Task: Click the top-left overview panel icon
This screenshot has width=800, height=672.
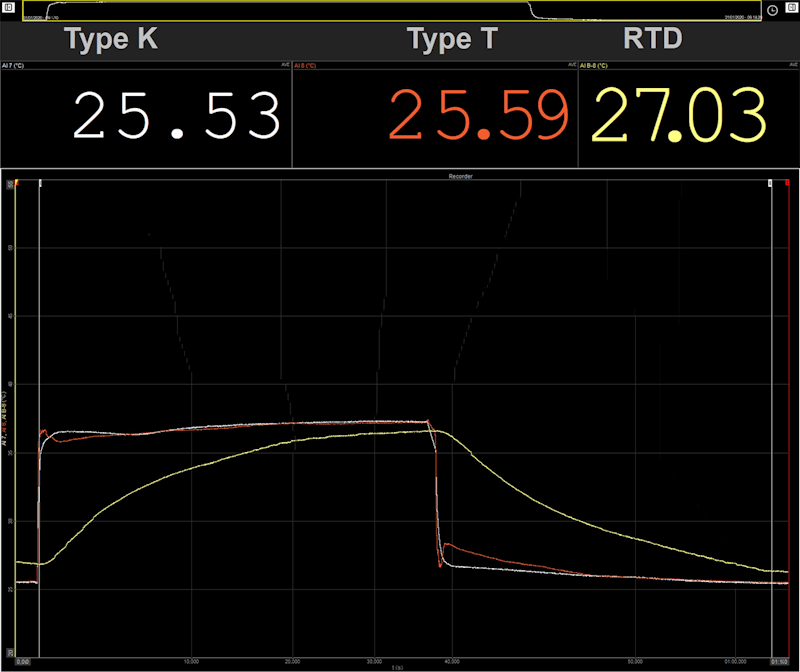Action: (x=8, y=8)
